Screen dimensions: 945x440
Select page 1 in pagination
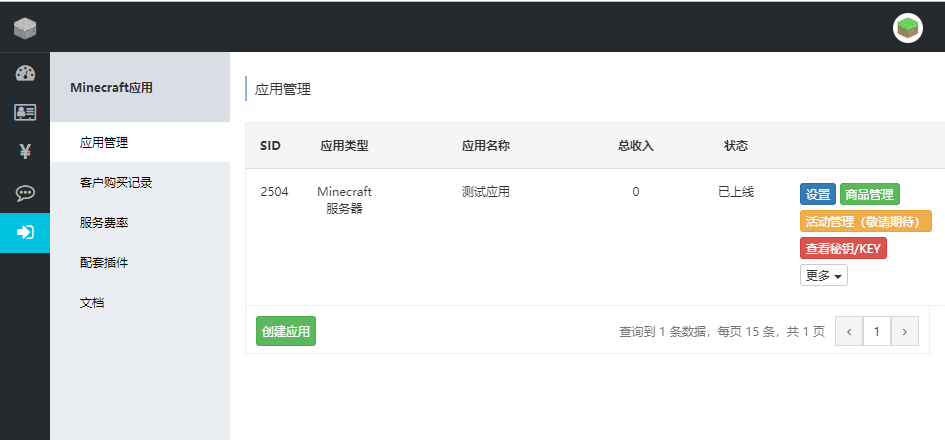pos(877,332)
